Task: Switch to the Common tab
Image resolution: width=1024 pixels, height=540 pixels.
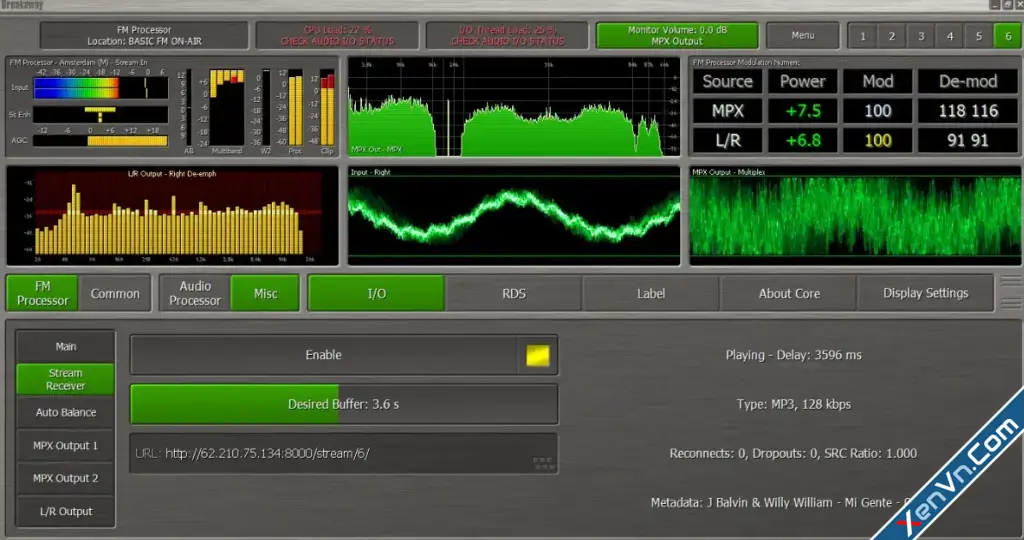Action: [115, 293]
